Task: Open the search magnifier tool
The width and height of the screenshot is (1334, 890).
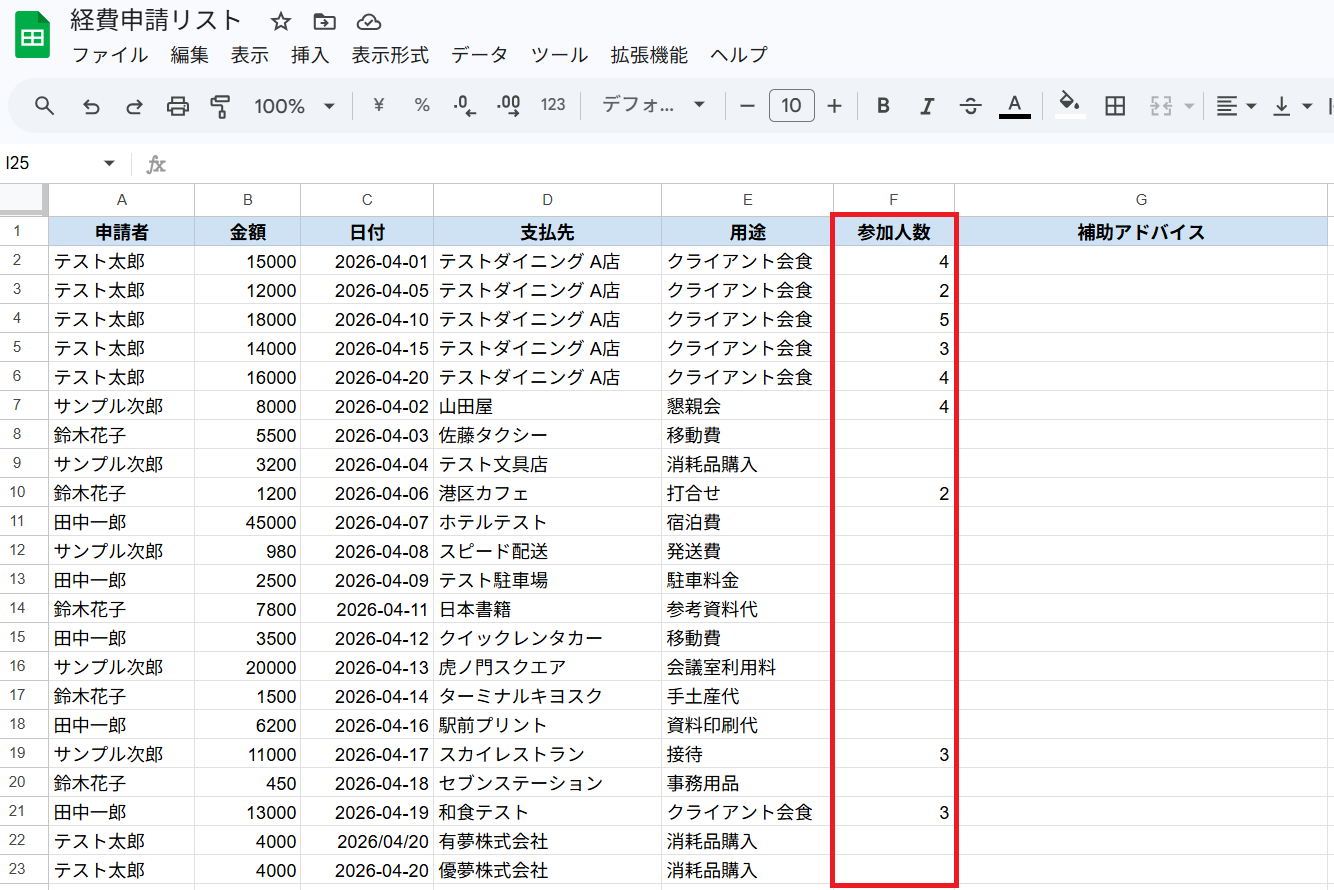Action: (44, 105)
